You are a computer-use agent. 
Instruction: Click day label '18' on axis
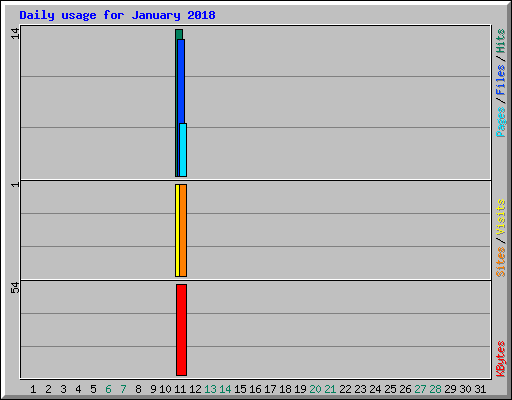pos(285,389)
